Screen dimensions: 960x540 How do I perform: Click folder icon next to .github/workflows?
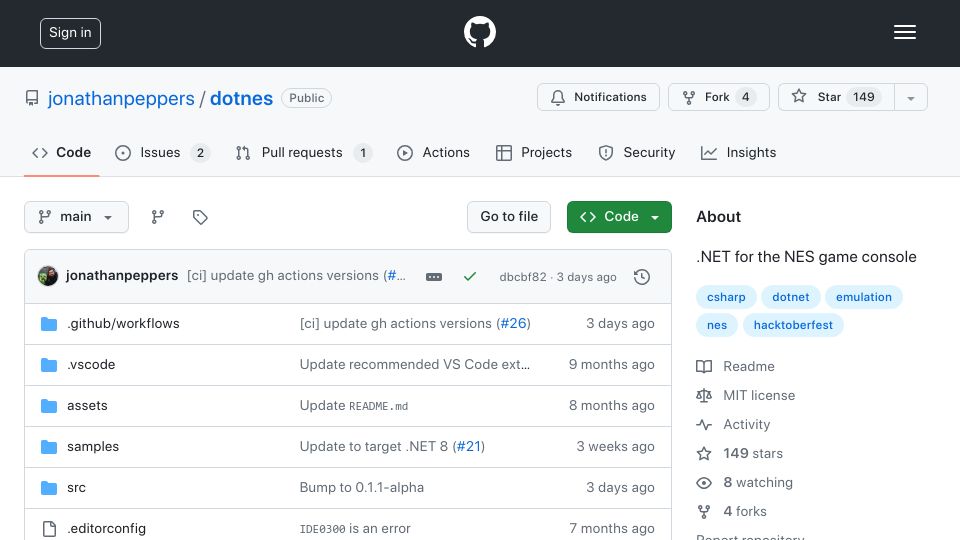click(x=49, y=323)
